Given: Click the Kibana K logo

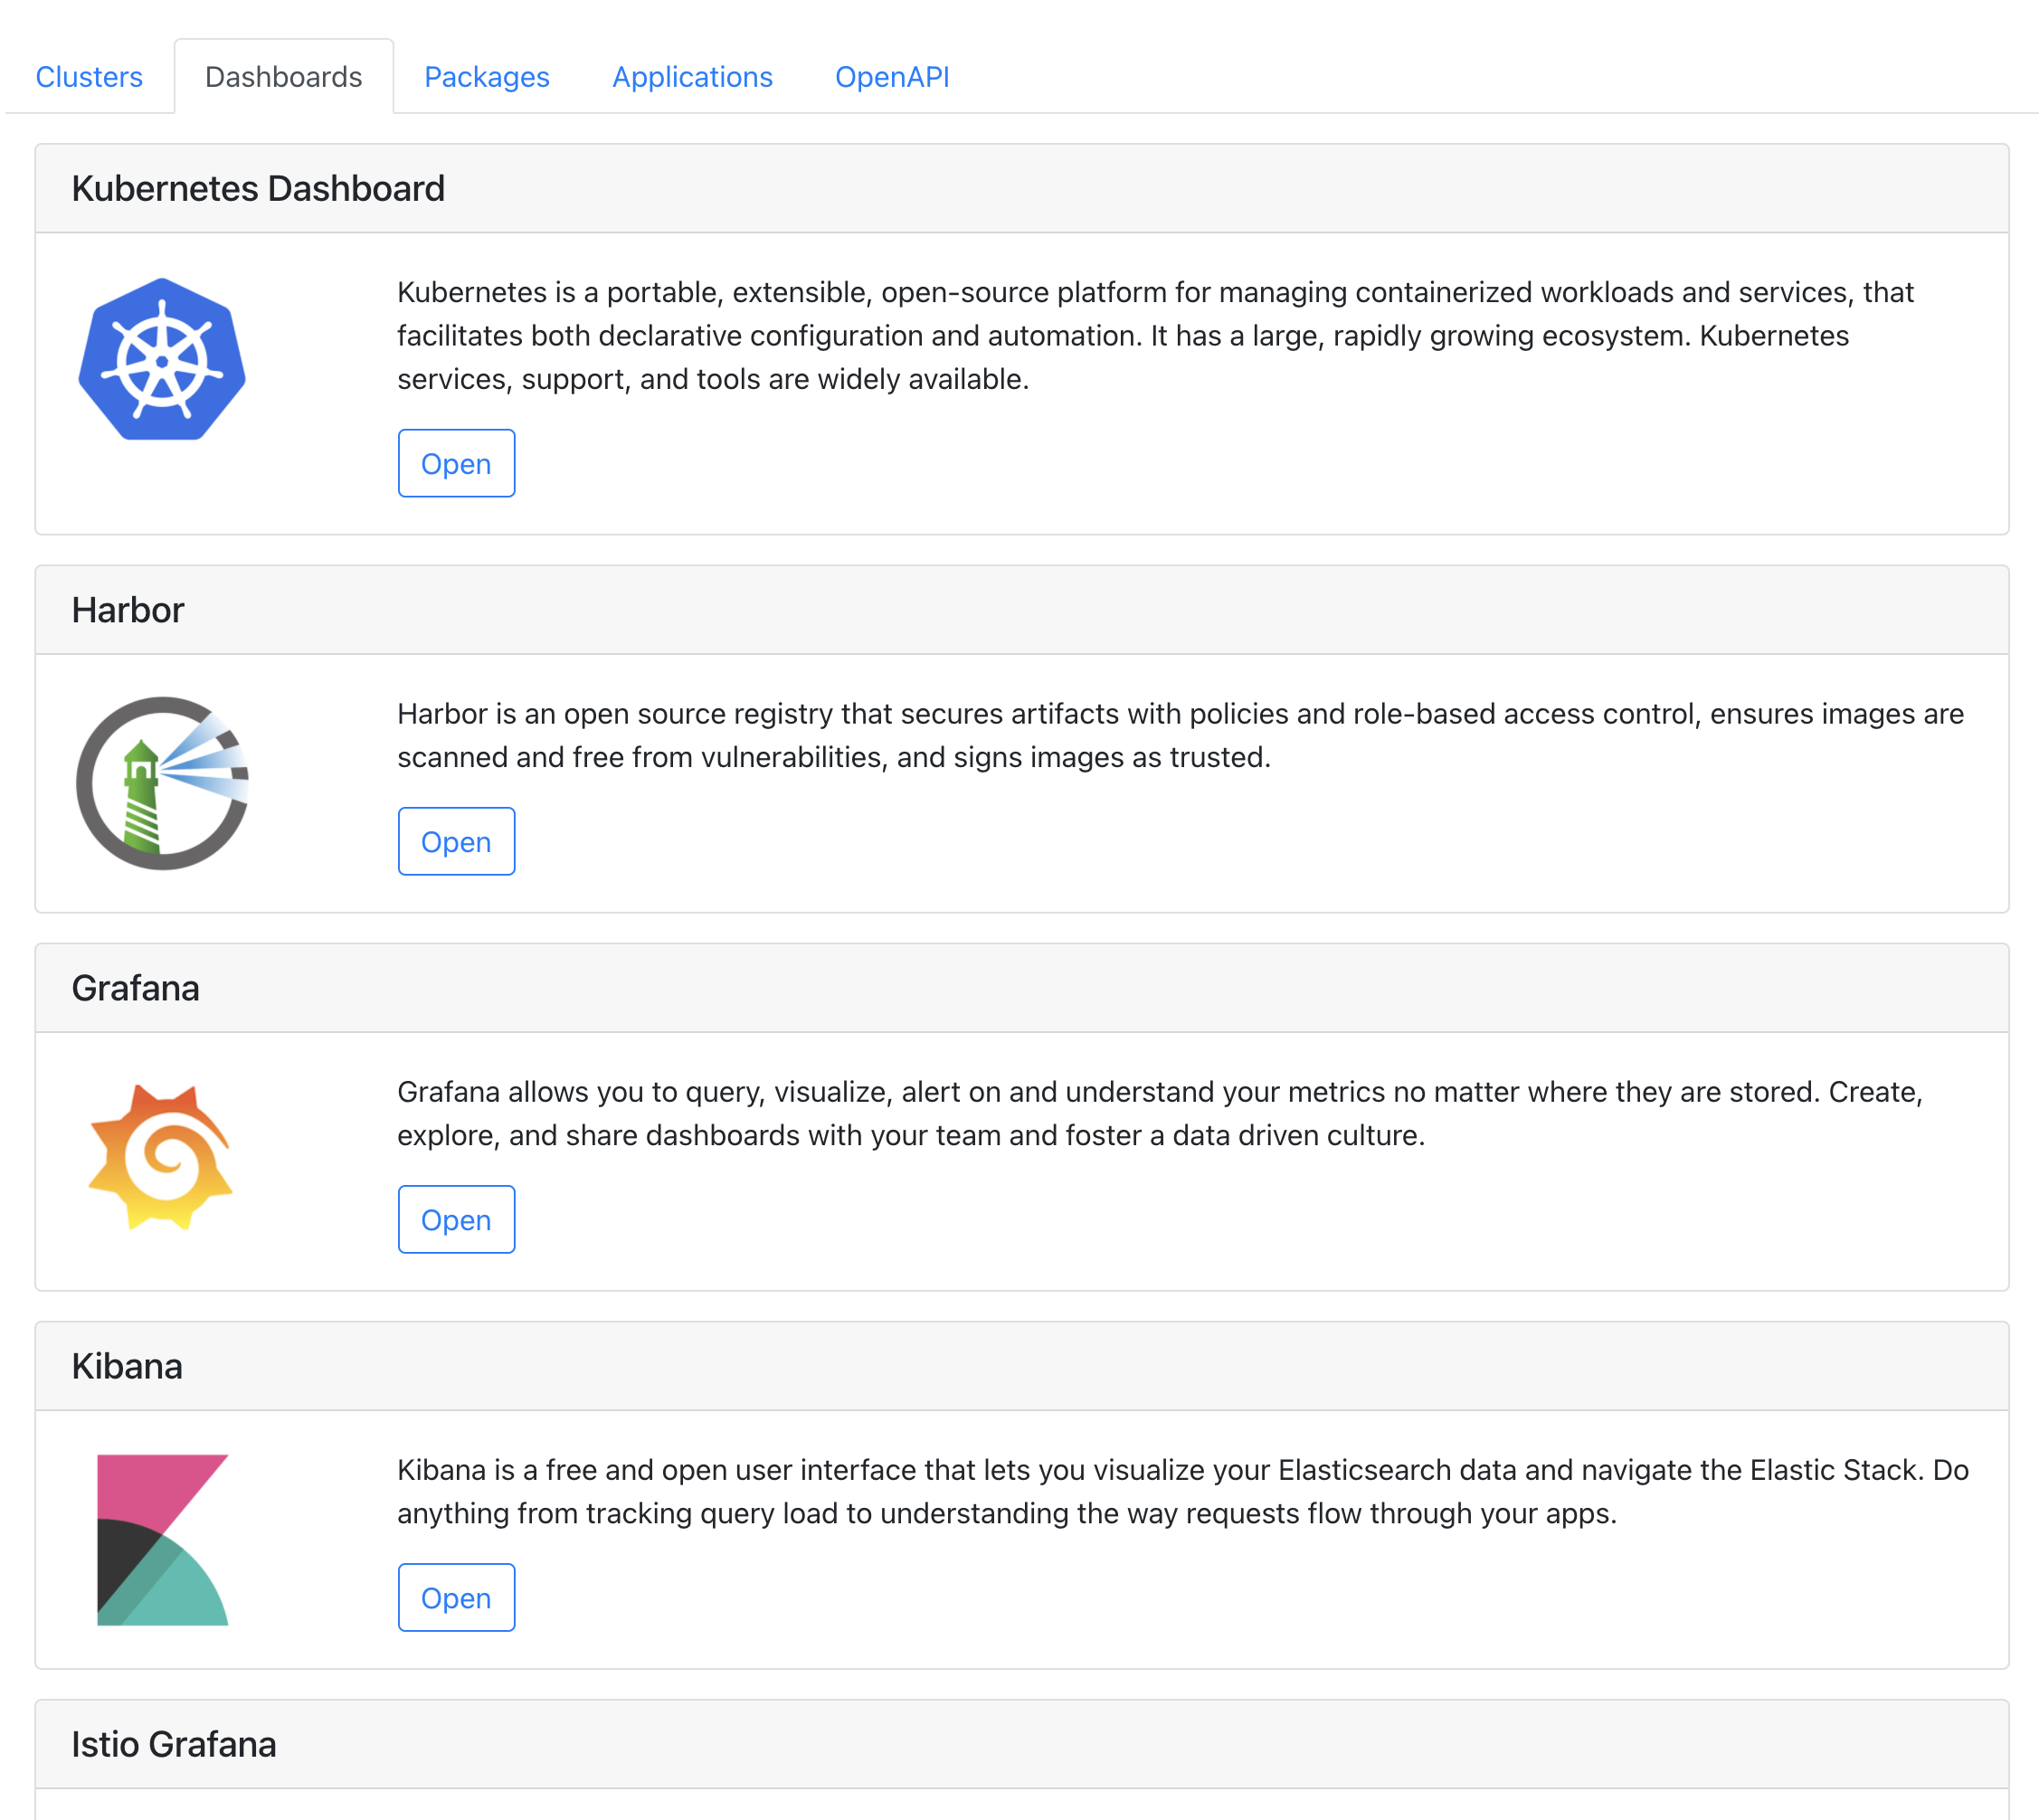Looking at the screenshot, I should click(x=163, y=1539).
